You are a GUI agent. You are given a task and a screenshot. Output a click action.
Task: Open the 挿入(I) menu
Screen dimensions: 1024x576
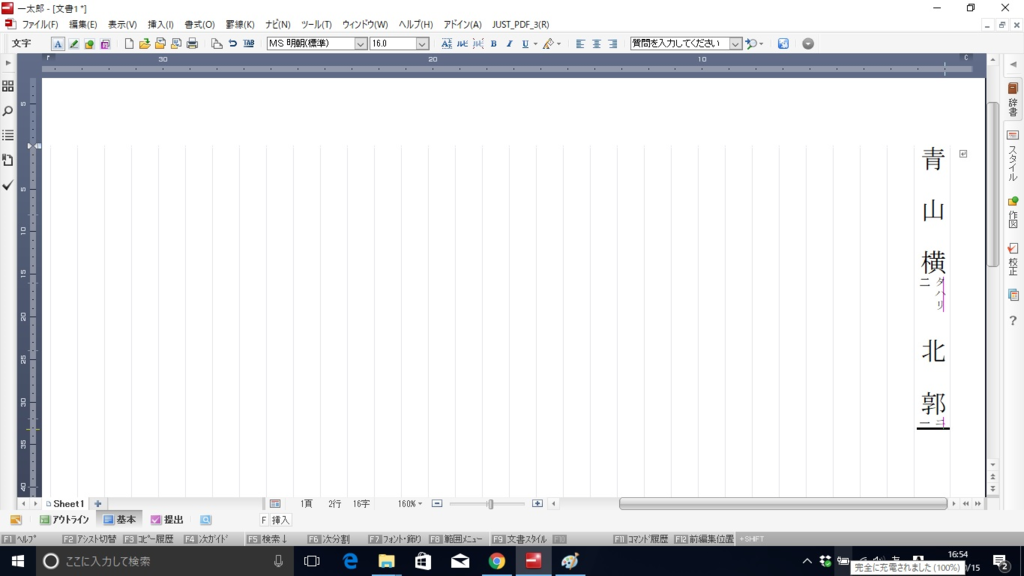tap(161, 24)
